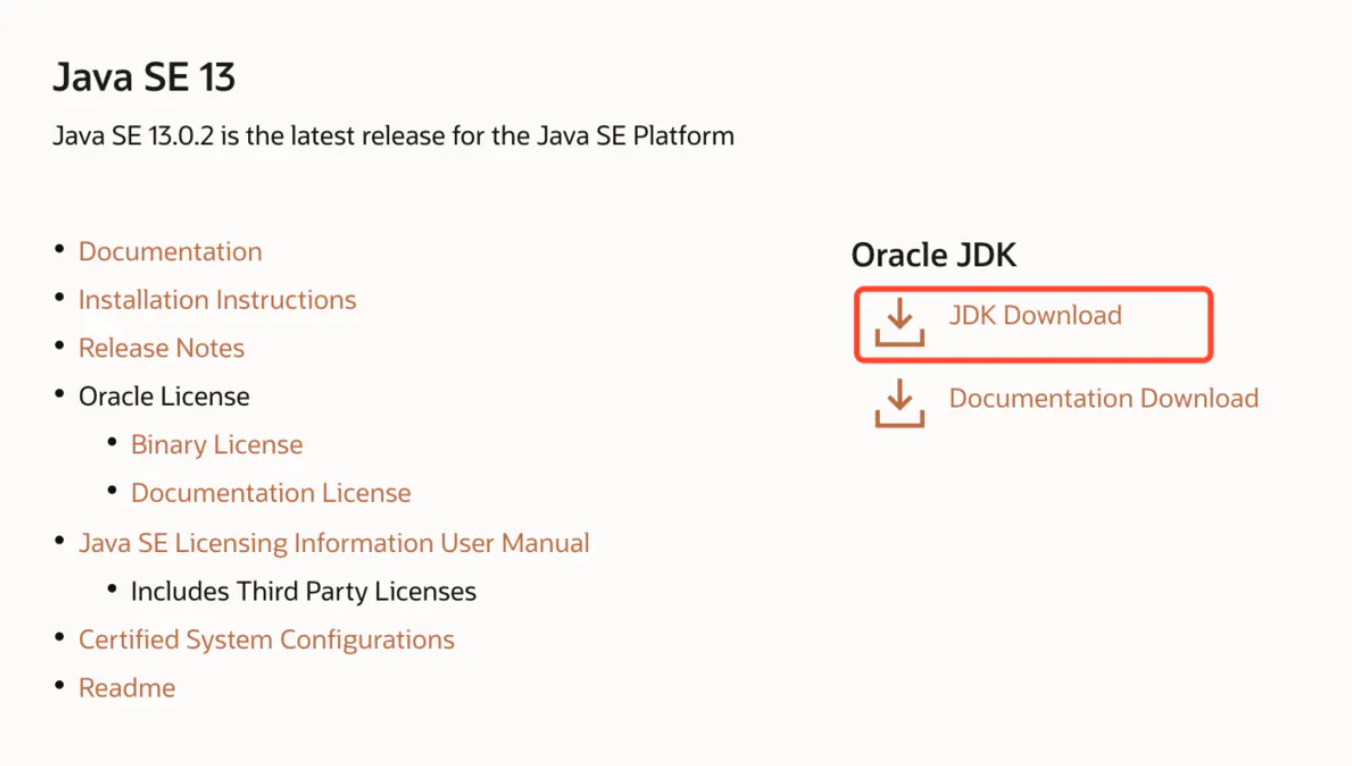Image resolution: width=1352 pixels, height=766 pixels.
Task: Open the Documentation License link
Action: [x=270, y=493]
